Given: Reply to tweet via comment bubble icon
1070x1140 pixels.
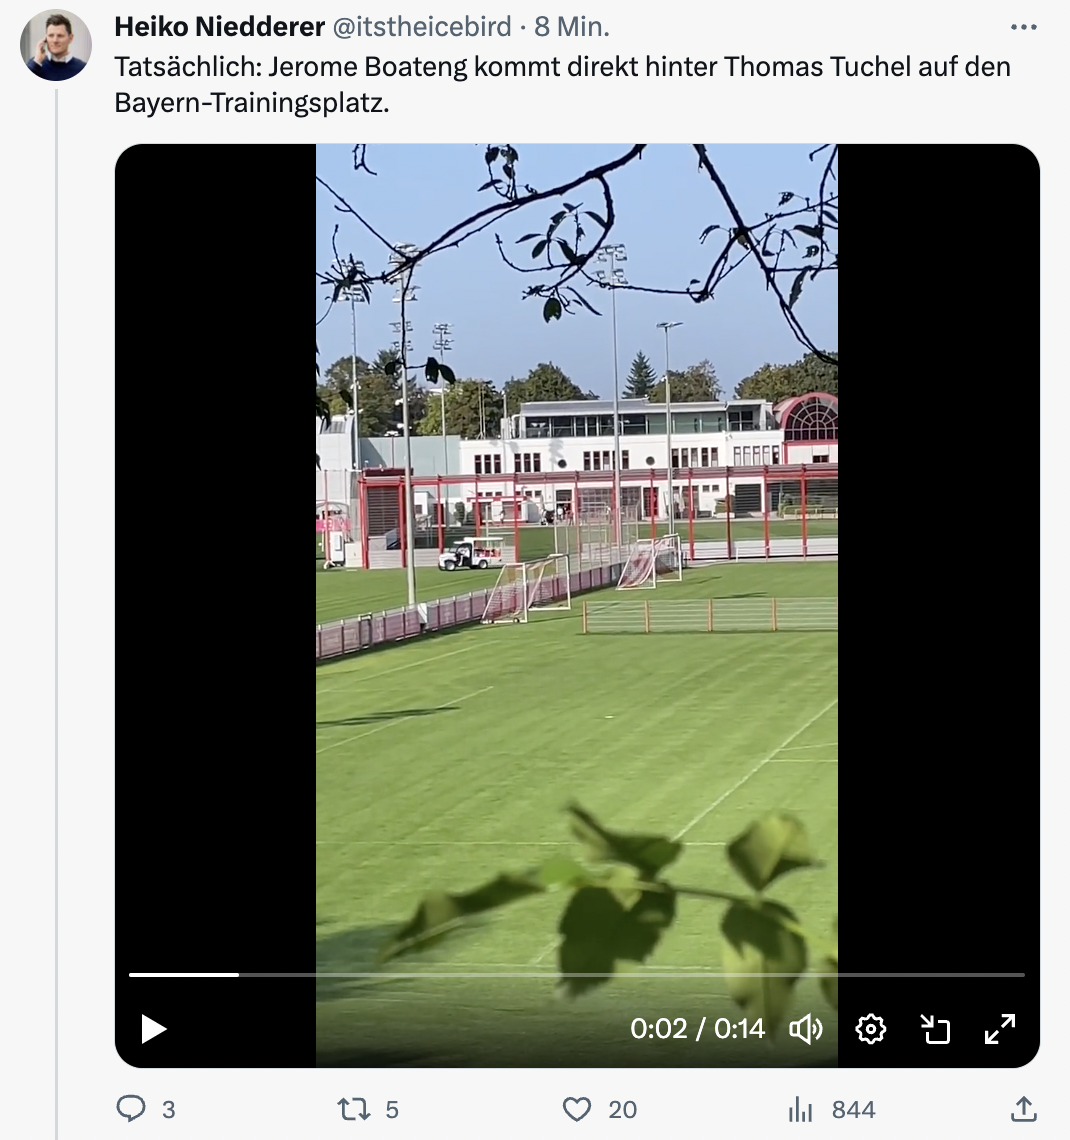Looking at the screenshot, I should (132, 1109).
